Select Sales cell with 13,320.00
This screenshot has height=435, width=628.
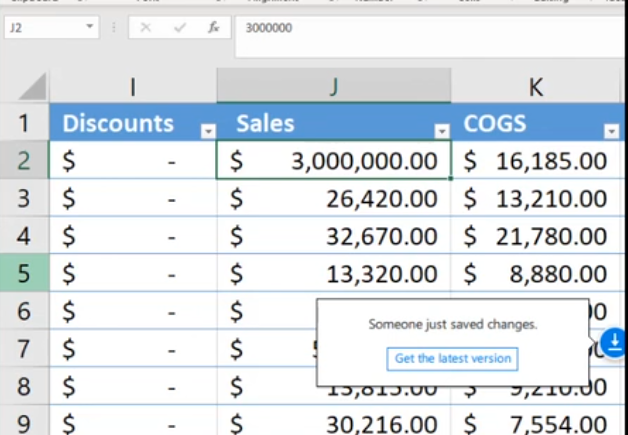(x=334, y=273)
